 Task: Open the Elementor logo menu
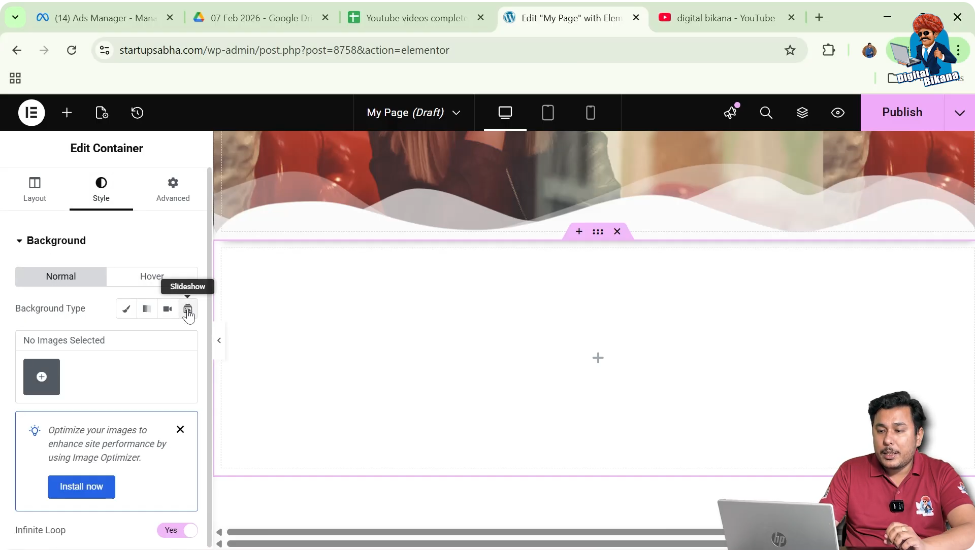[x=31, y=113]
